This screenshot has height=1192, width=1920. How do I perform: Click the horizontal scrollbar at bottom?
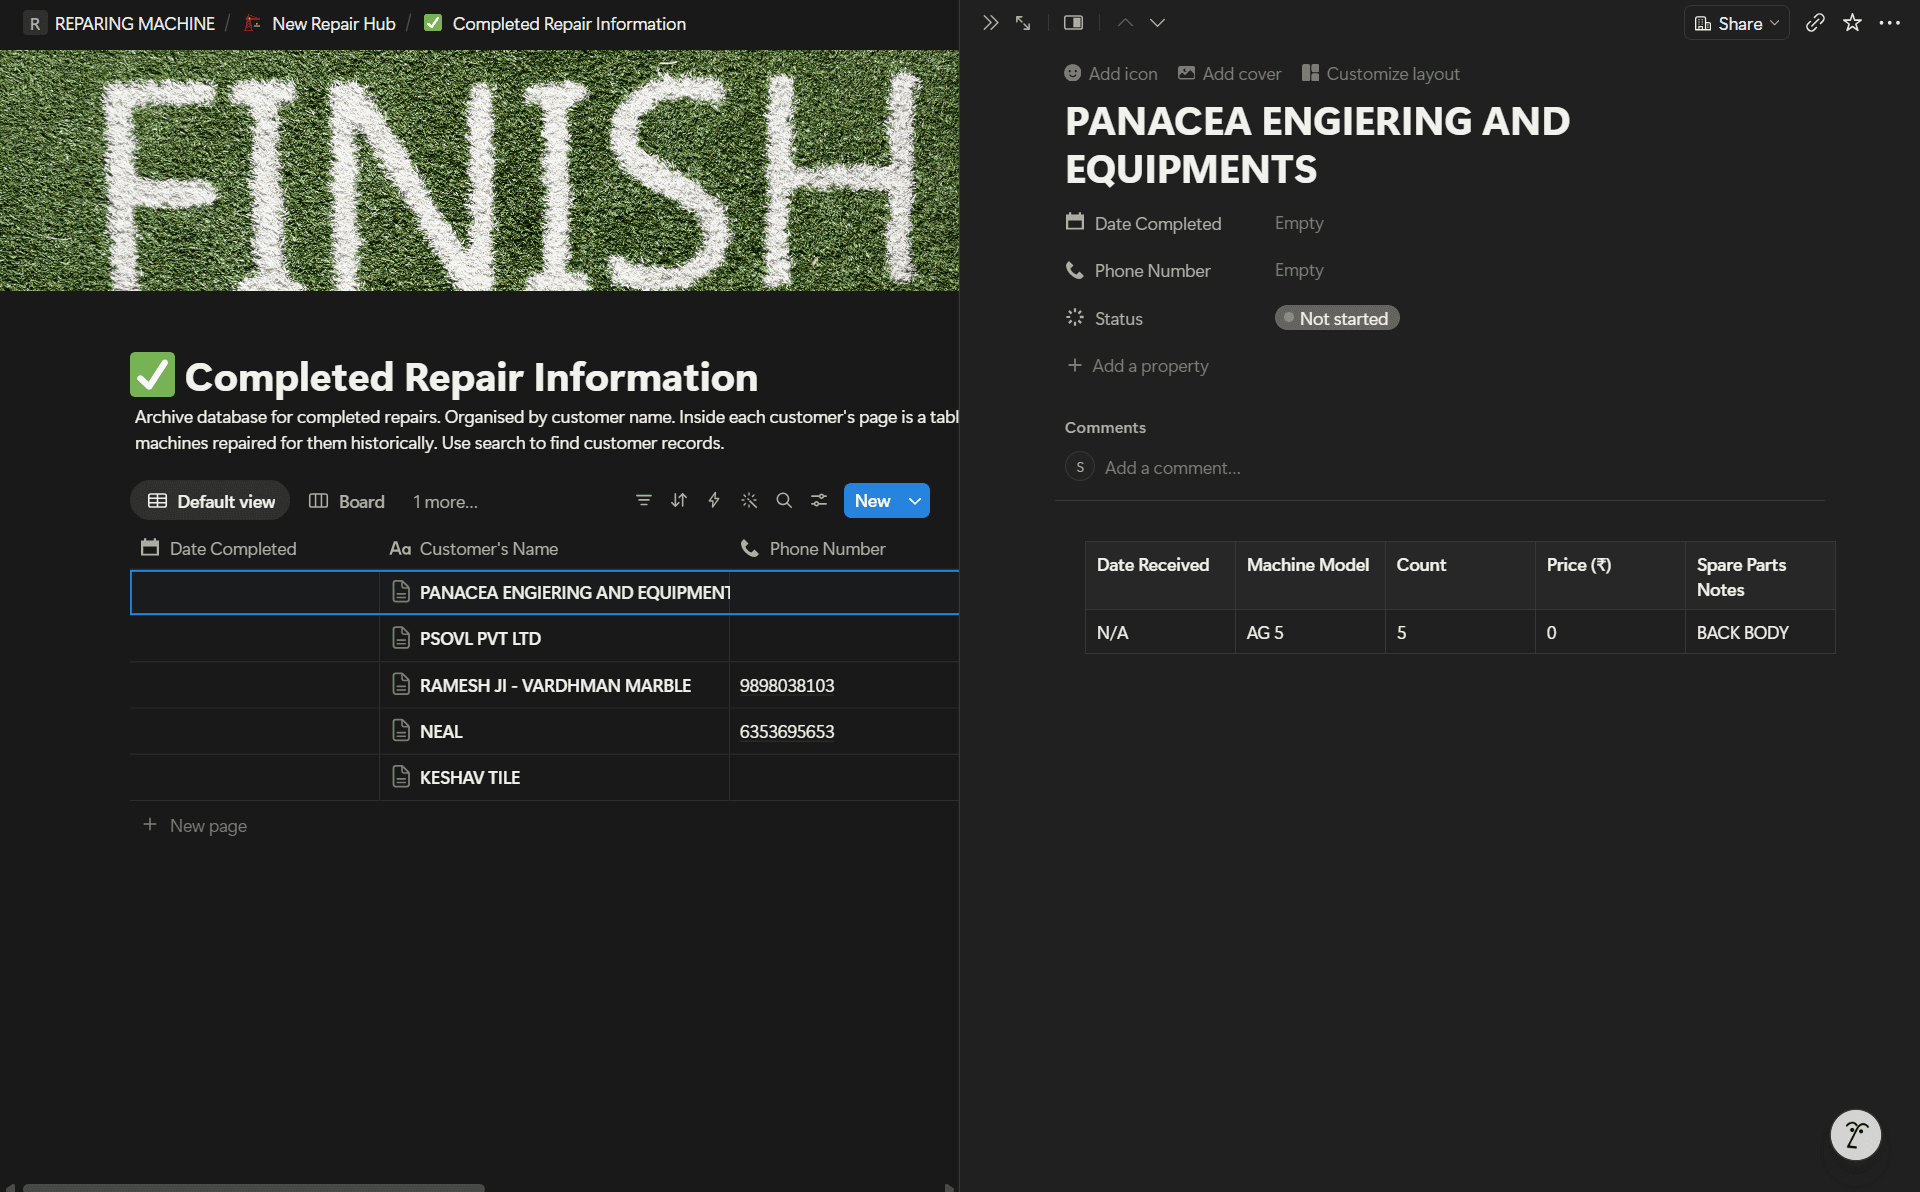254,1187
